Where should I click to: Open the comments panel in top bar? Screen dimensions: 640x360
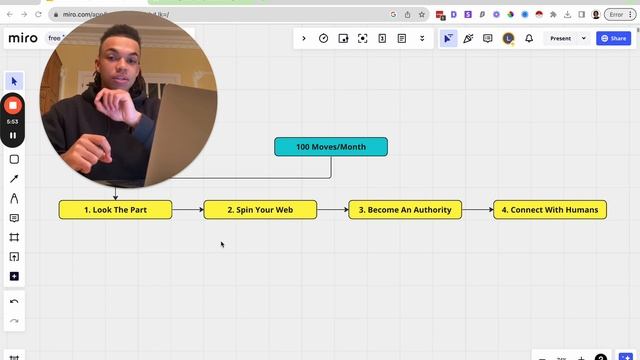point(487,38)
